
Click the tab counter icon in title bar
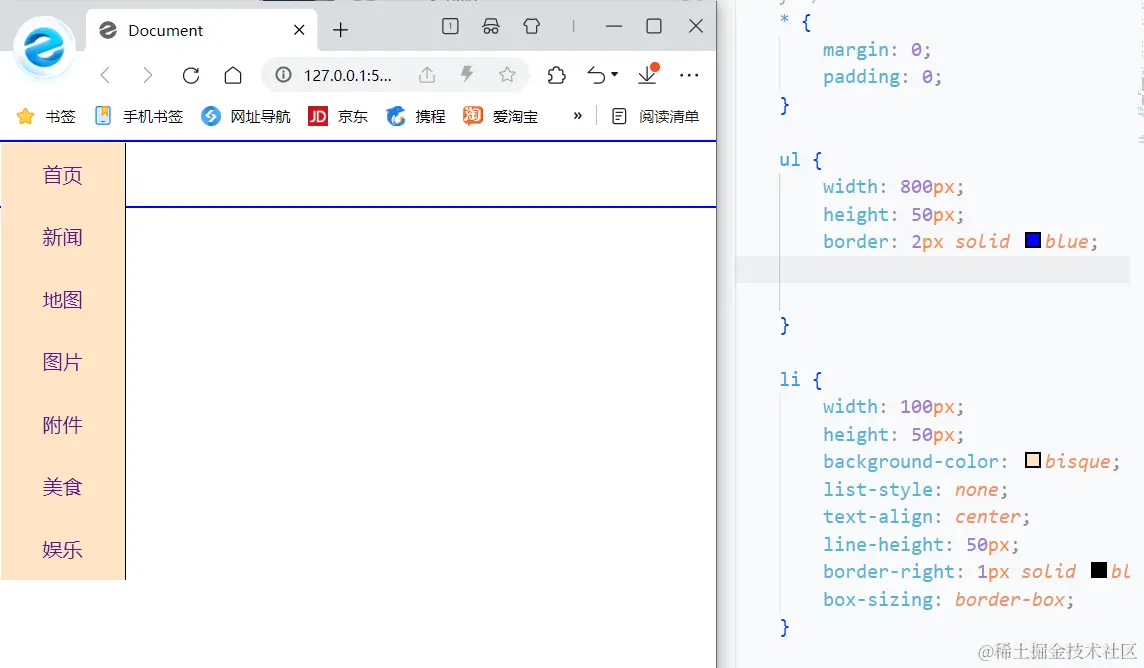450,26
